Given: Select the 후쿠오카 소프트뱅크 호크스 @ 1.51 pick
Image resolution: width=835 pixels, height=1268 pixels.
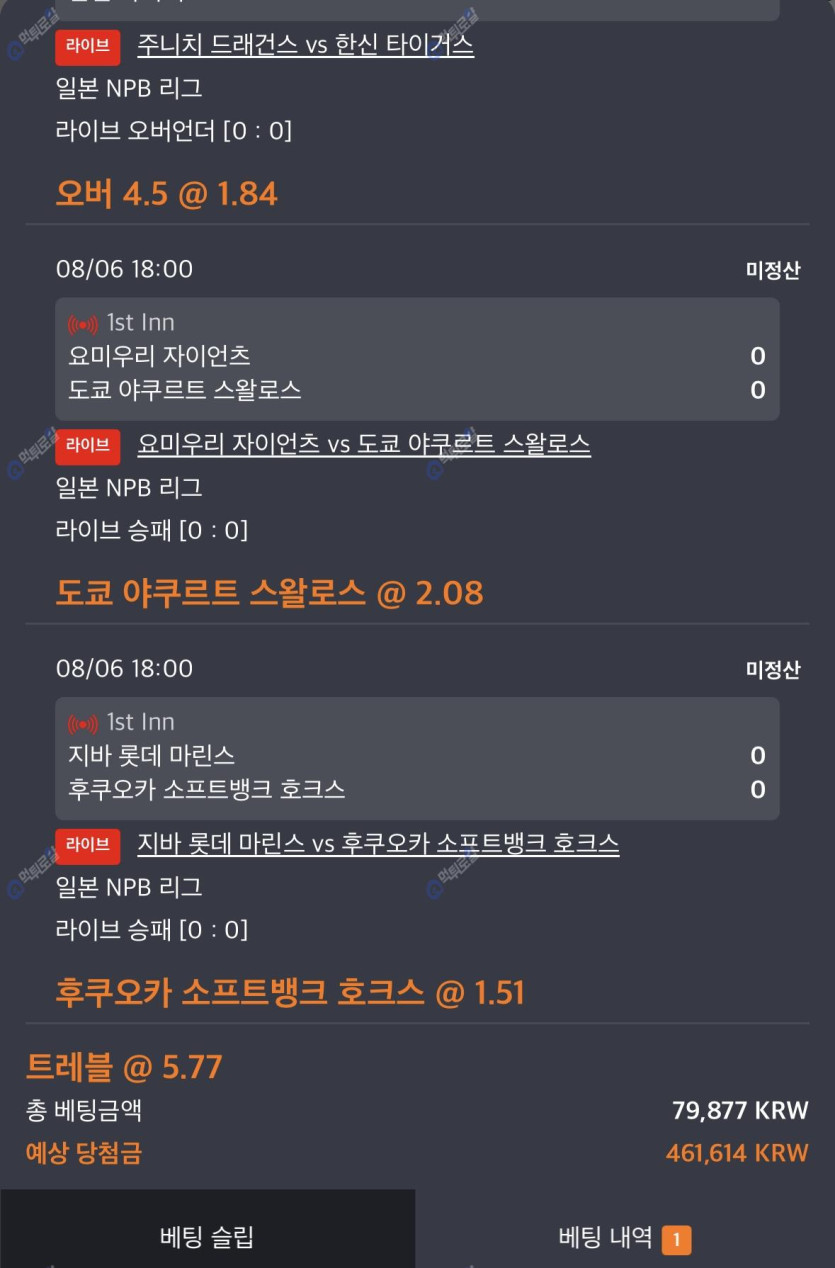Looking at the screenshot, I should click(x=290, y=993).
